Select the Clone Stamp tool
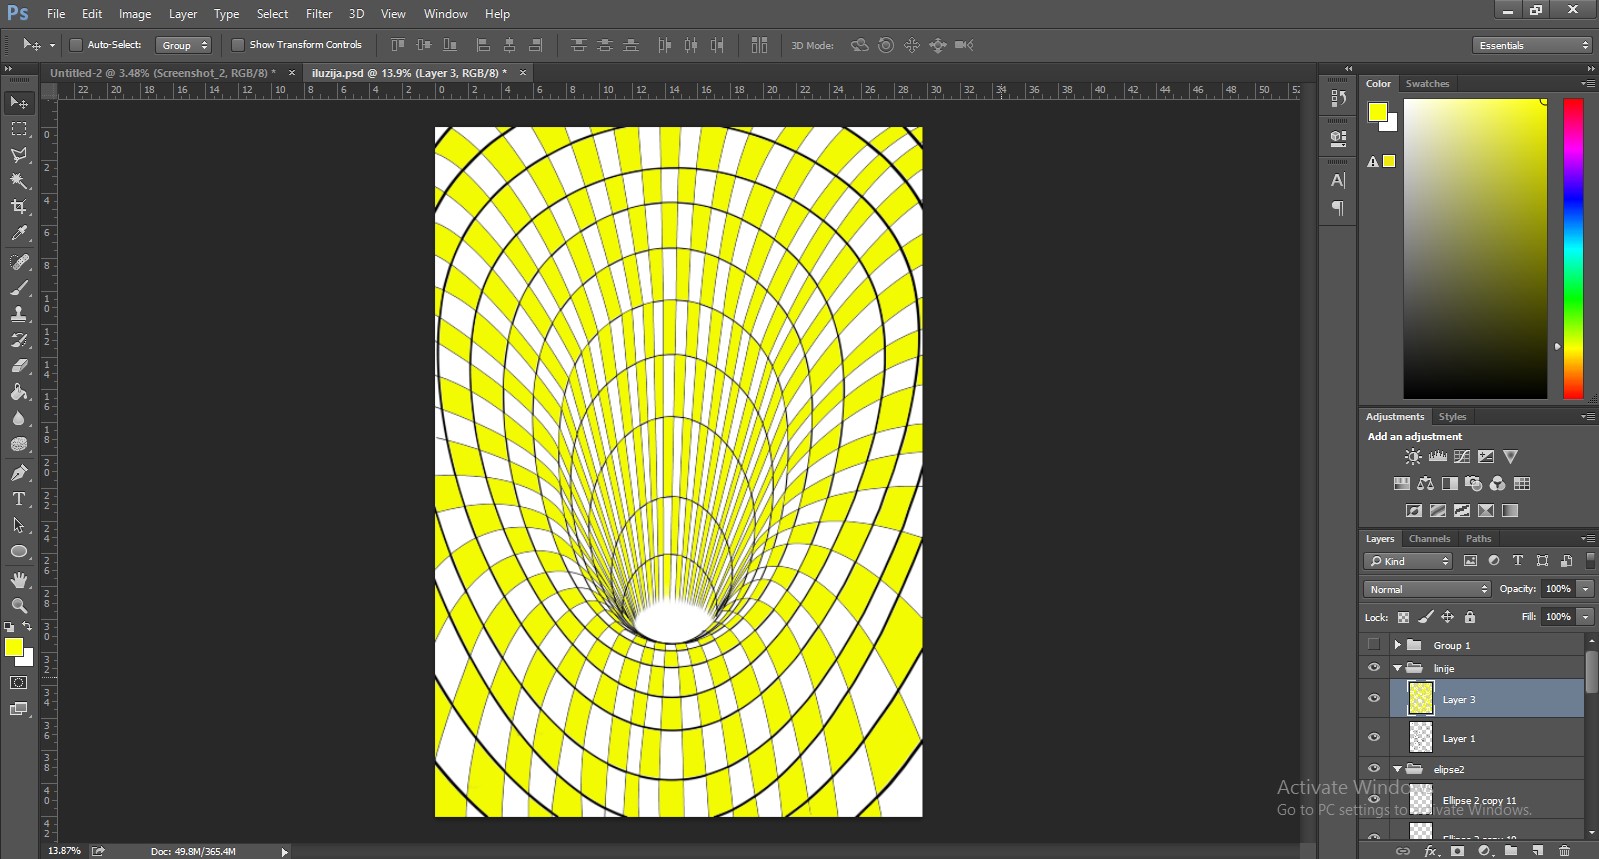The width and height of the screenshot is (1599, 859). pos(19,314)
